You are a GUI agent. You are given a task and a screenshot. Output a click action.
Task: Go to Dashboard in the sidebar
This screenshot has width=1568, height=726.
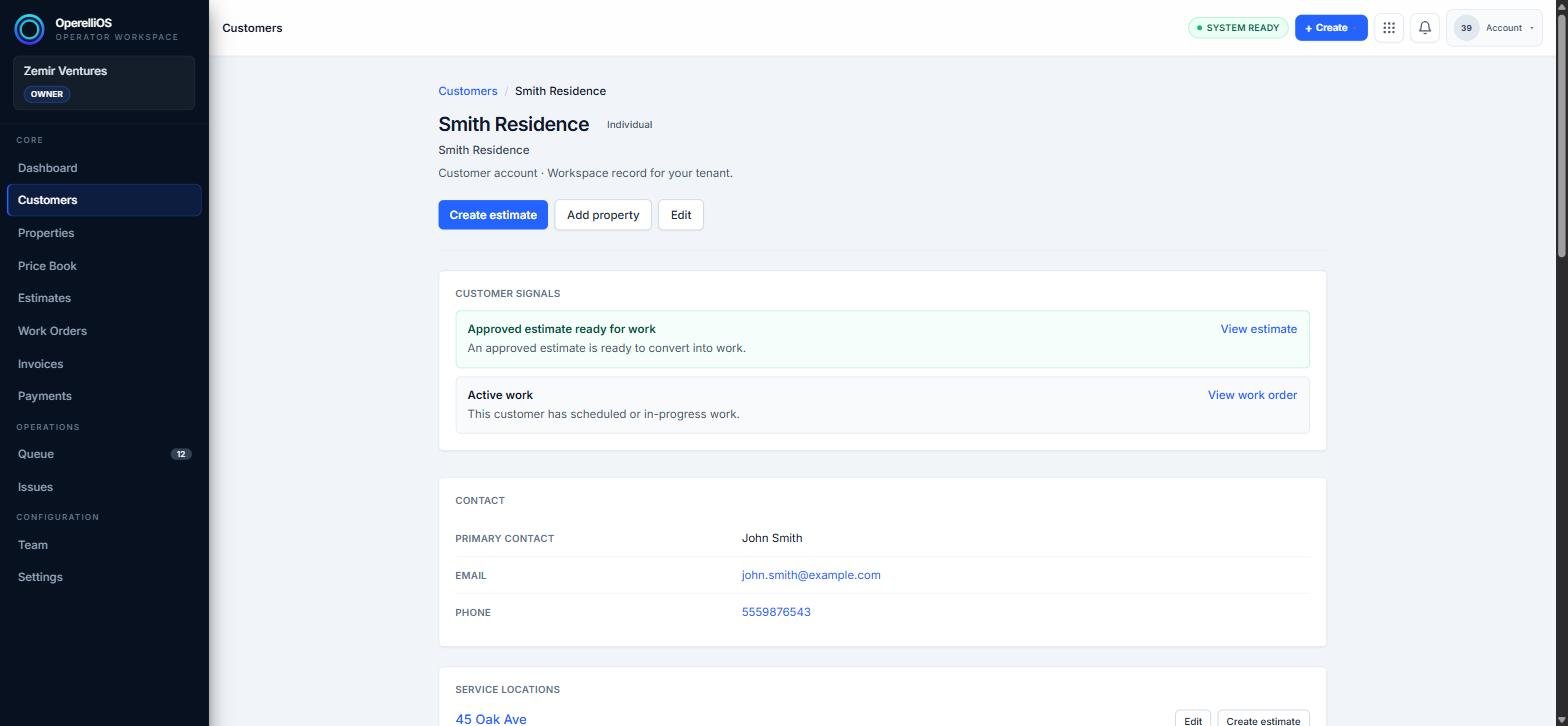(104, 168)
